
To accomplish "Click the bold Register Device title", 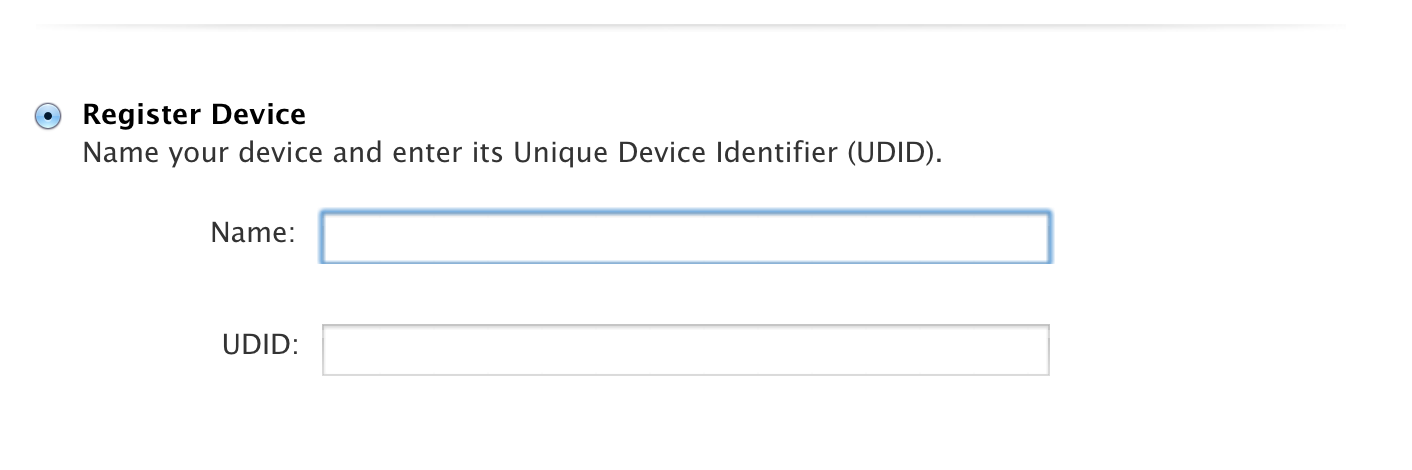I will pyautogui.click(x=194, y=115).
